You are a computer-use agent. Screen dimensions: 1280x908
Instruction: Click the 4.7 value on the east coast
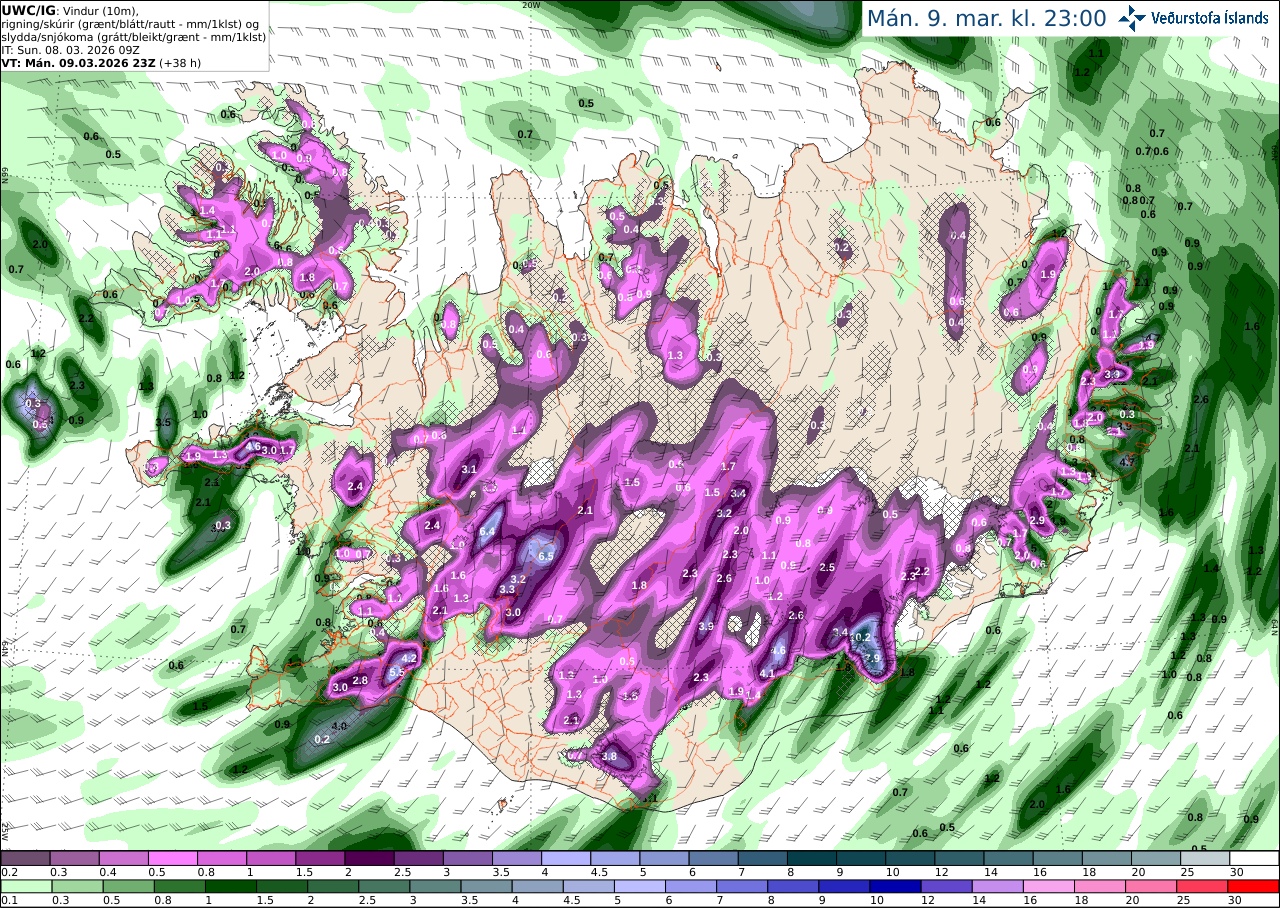tap(1126, 462)
